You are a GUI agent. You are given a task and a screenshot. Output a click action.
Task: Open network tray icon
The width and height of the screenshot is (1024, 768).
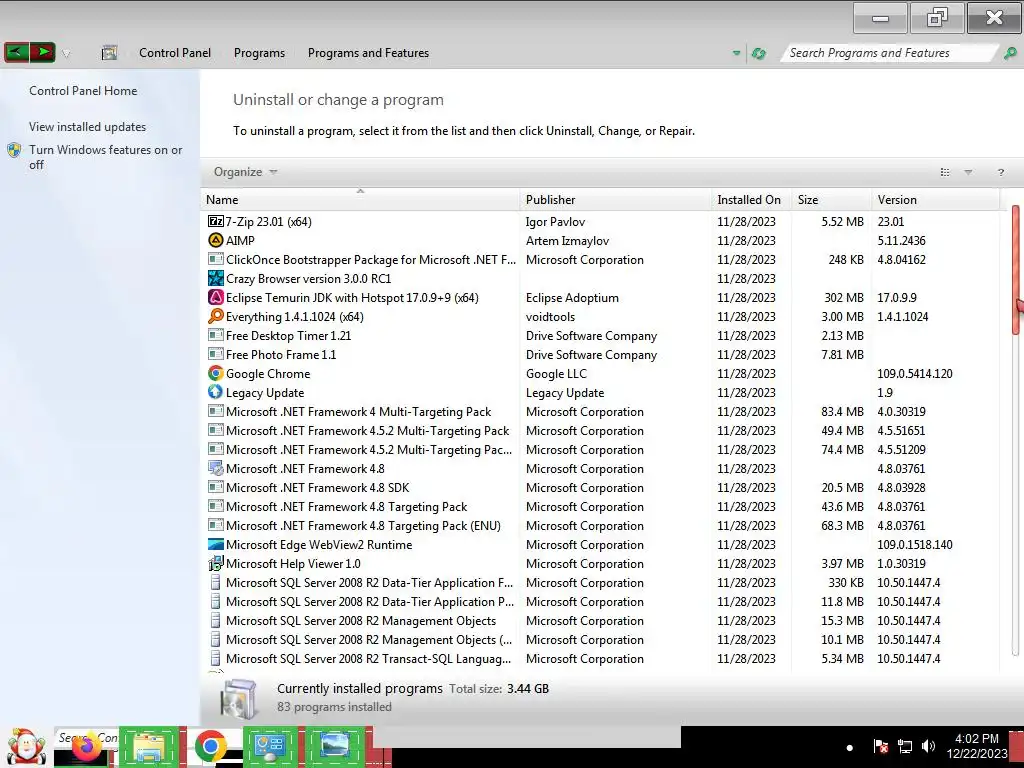point(904,746)
